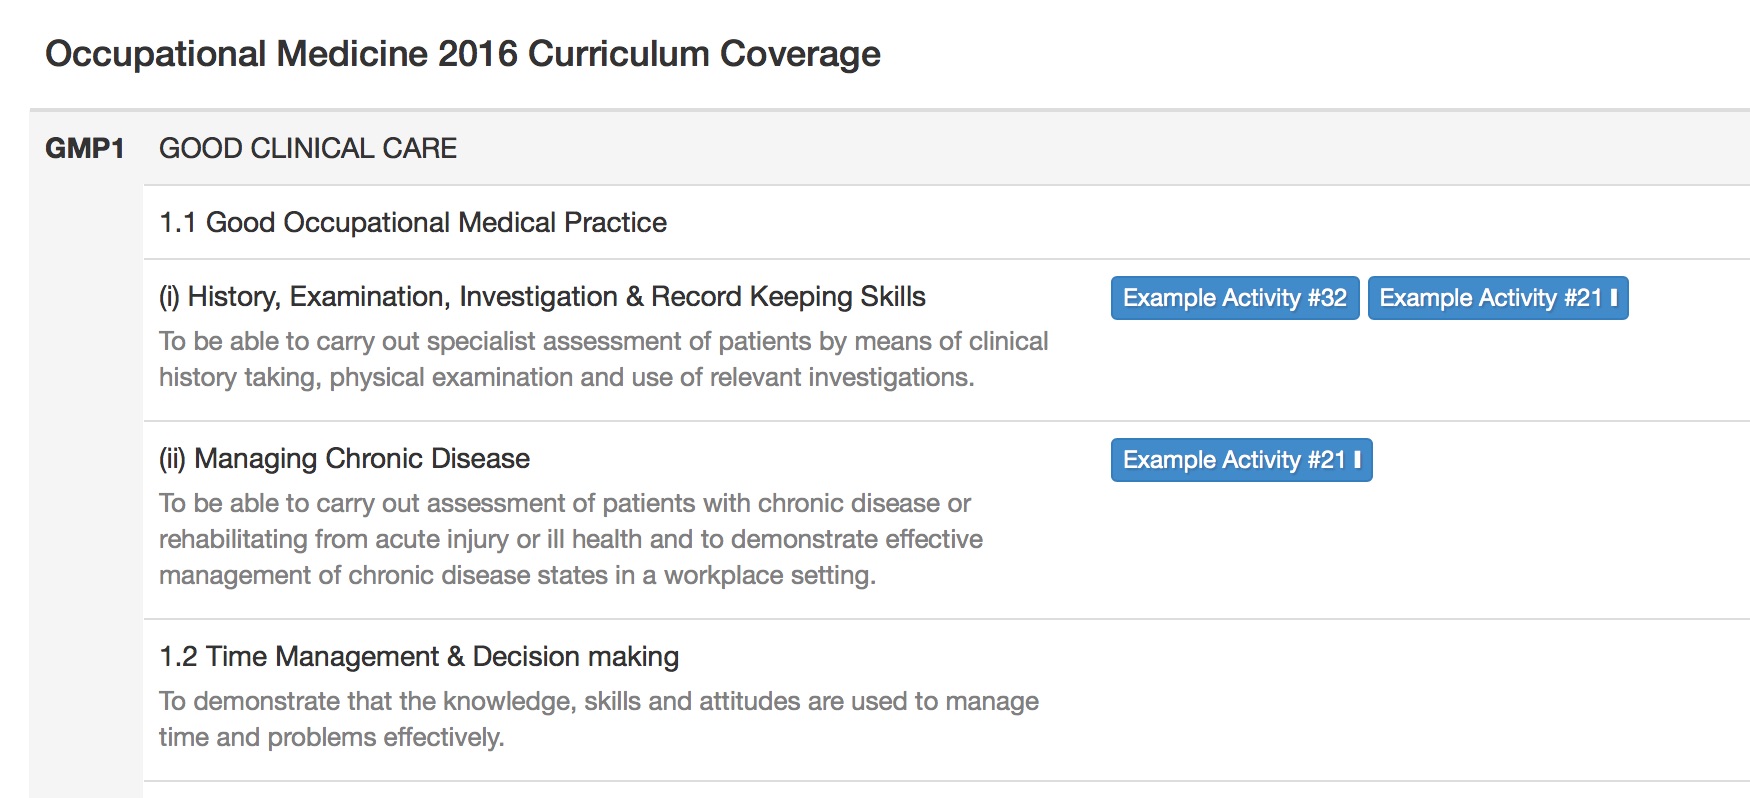Click bar icon on #21 in History row

(1613, 298)
